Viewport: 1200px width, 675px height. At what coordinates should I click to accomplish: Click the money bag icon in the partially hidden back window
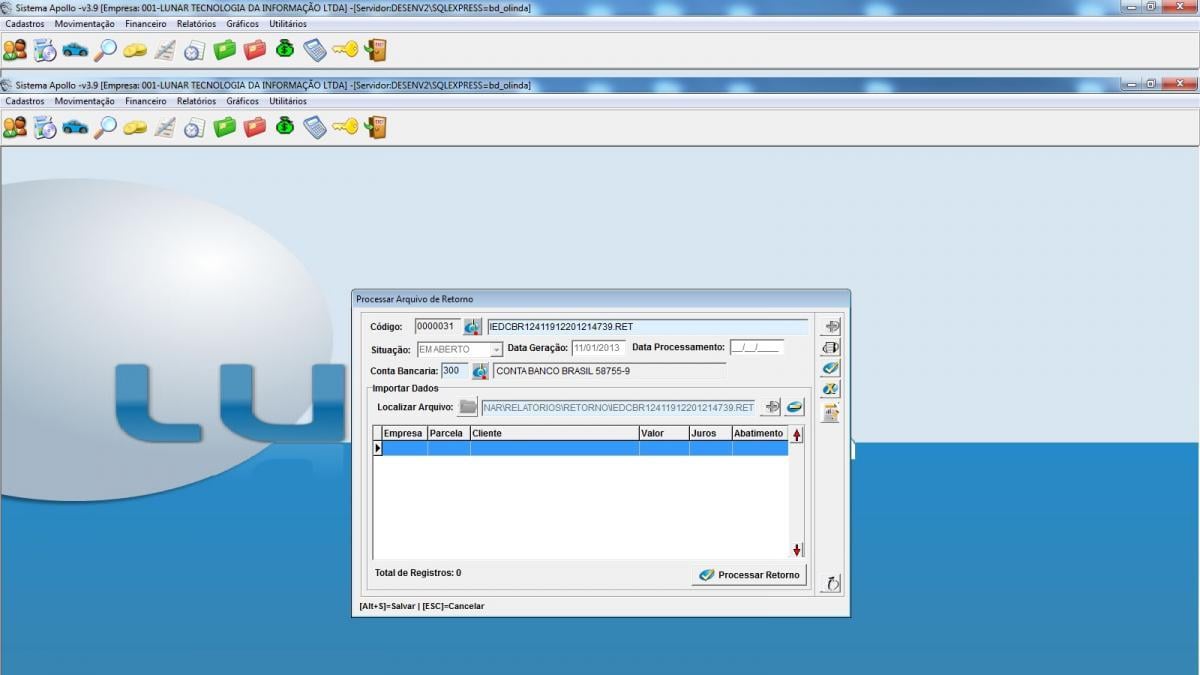285,49
